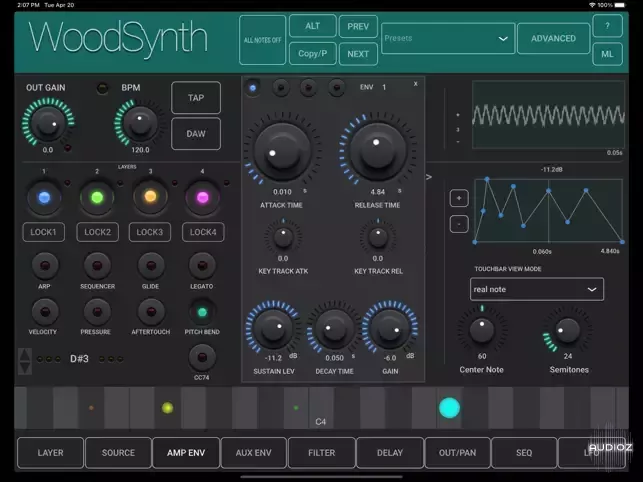
Task: Disable the PITCH BEND button
Action: (202, 312)
